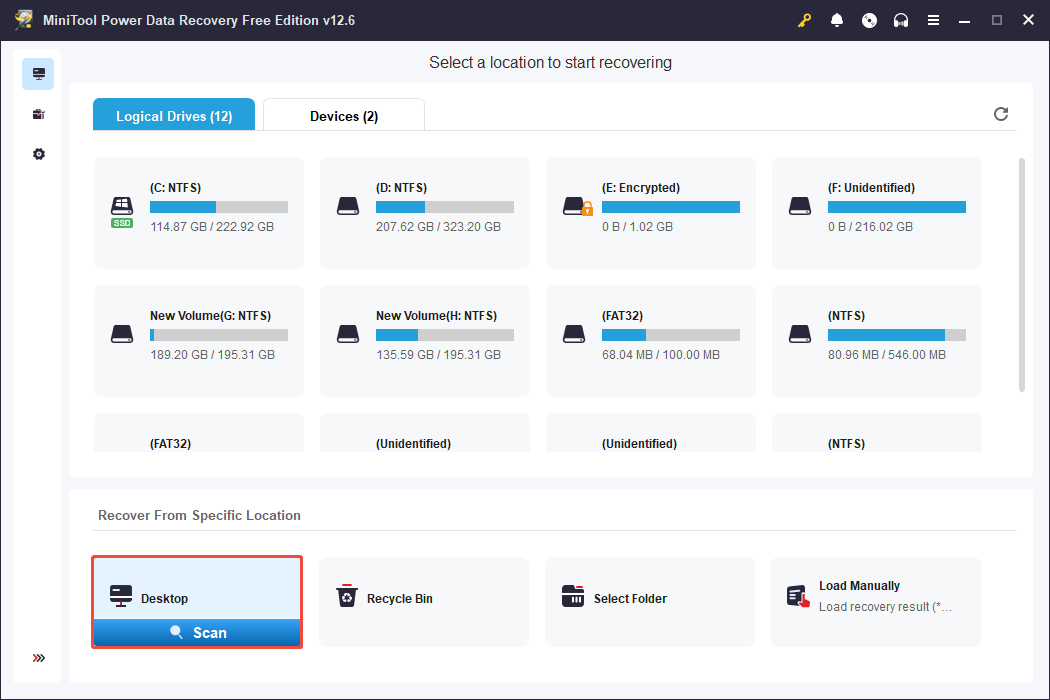Select the Logical Drives (12) tab
Image resolution: width=1050 pixels, height=700 pixels.
click(174, 116)
